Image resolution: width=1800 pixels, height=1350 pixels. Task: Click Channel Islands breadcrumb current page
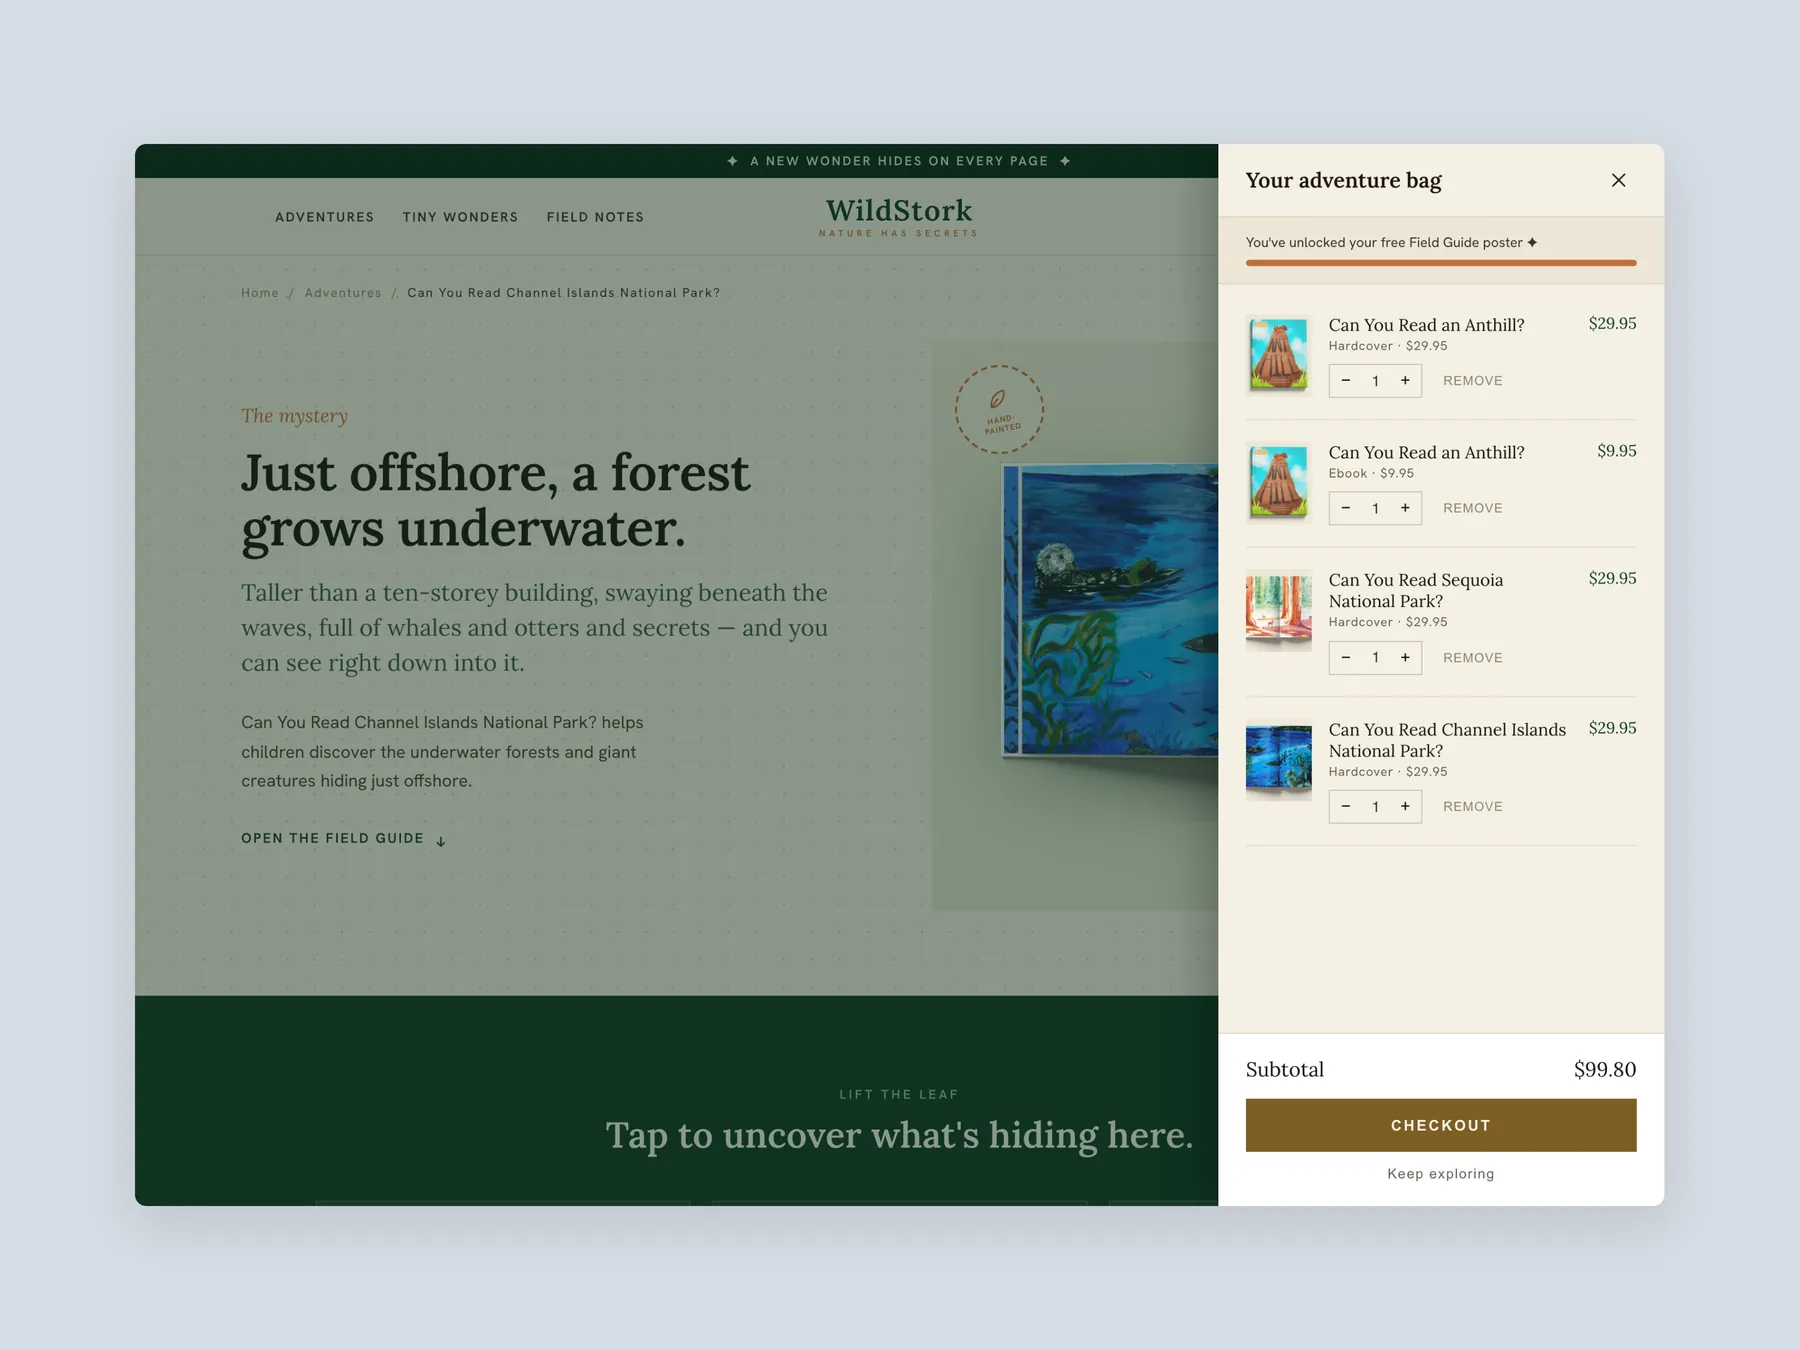[x=563, y=293]
